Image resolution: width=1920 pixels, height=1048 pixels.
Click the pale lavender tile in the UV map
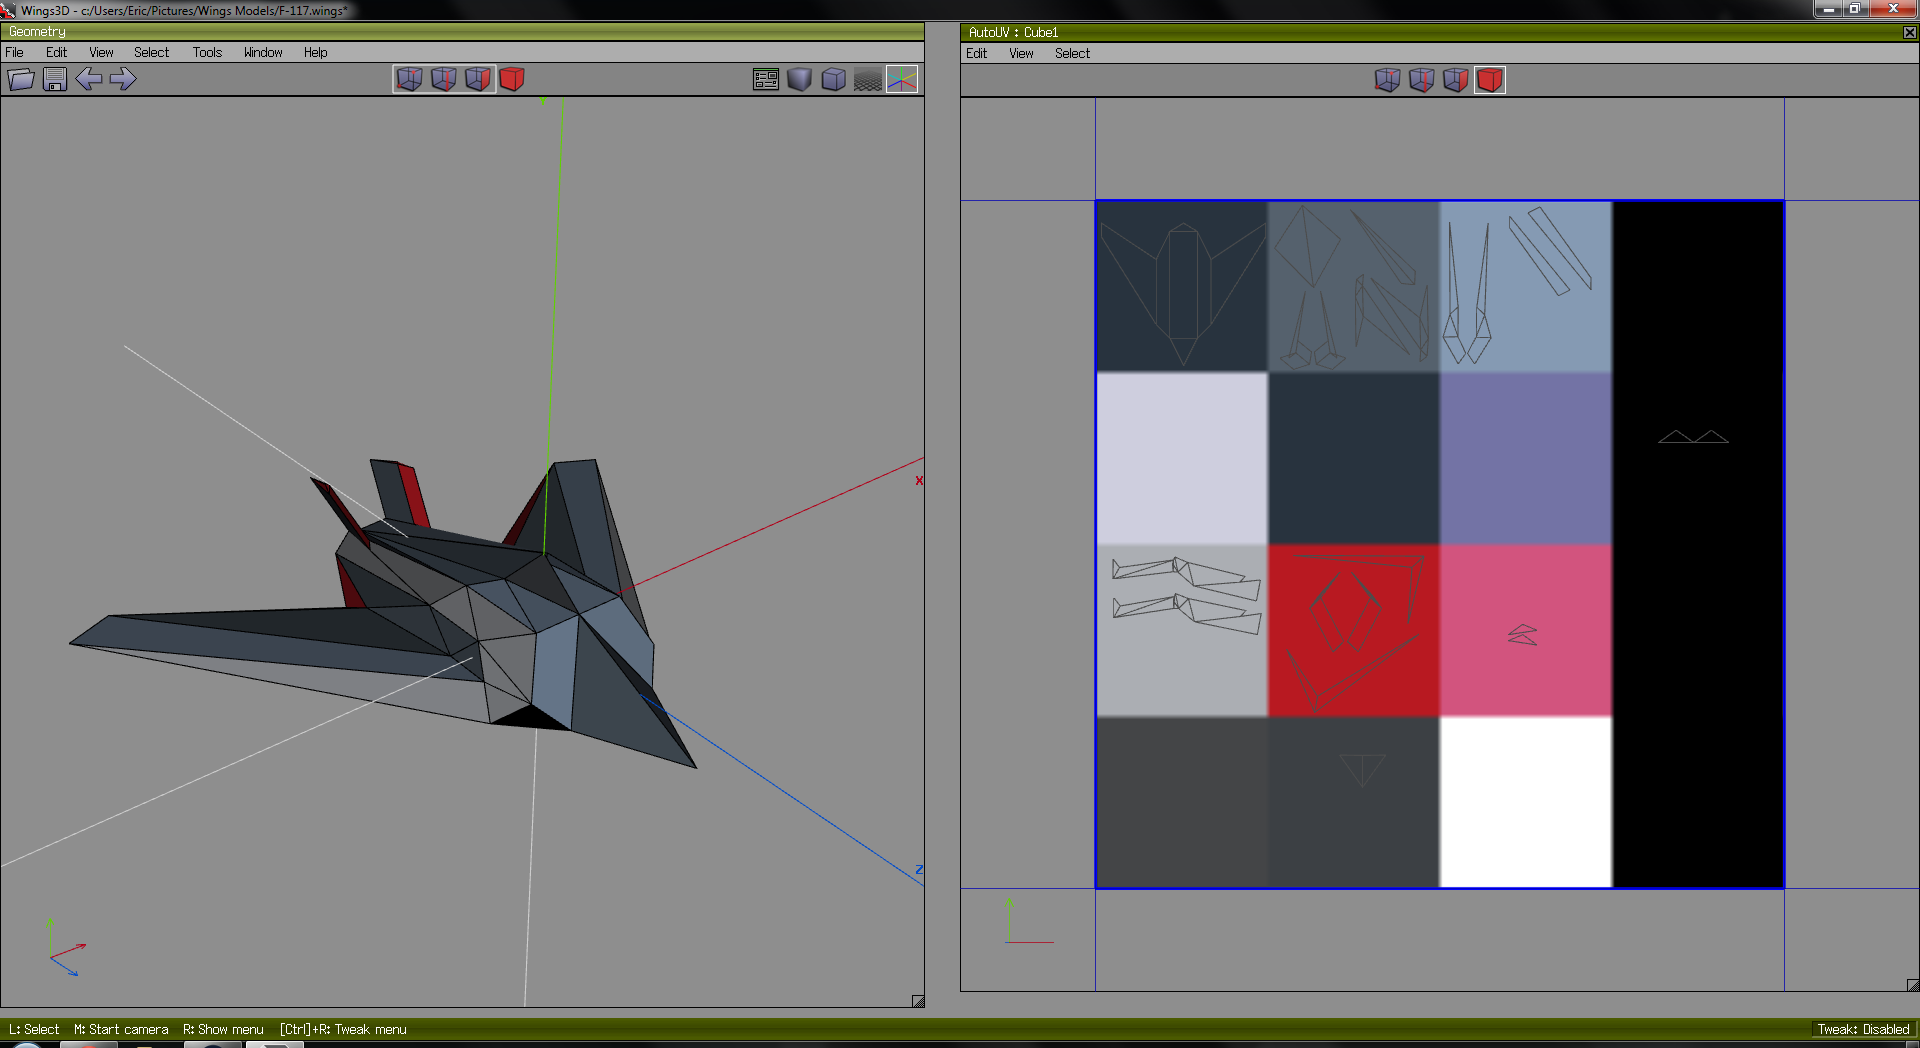1183,459
